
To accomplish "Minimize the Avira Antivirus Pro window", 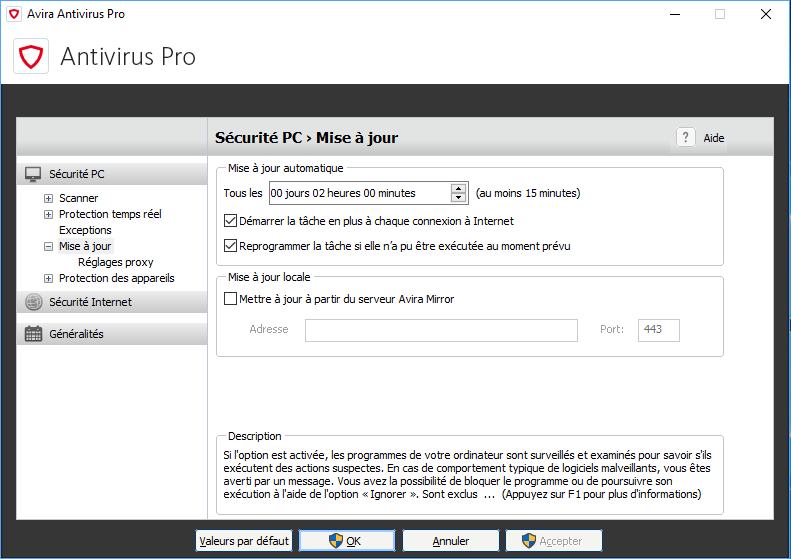I will point(674,15).
